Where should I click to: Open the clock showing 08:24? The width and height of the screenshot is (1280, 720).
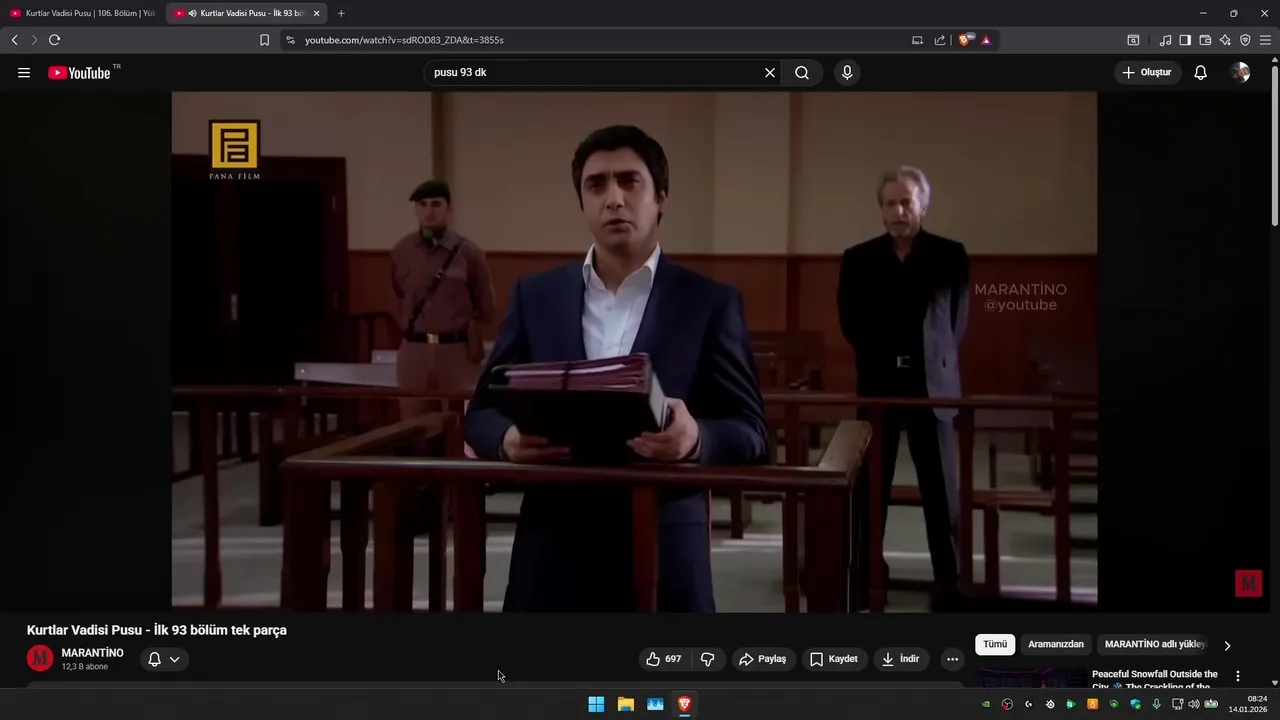pos(1250,704)
